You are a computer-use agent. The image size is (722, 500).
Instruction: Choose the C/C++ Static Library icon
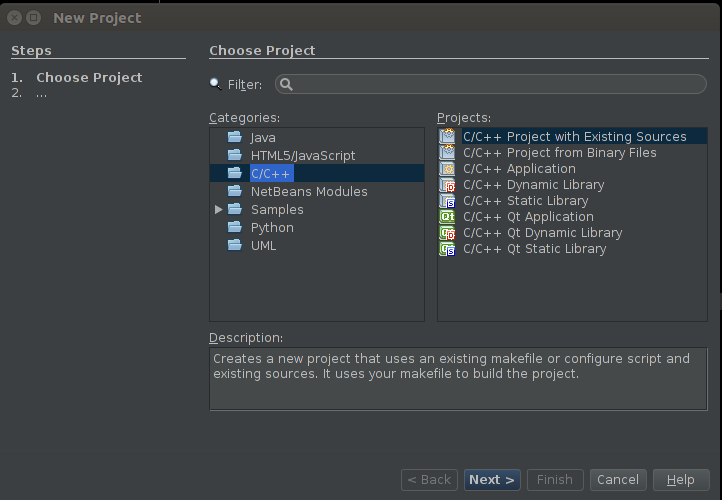(447, 201)
